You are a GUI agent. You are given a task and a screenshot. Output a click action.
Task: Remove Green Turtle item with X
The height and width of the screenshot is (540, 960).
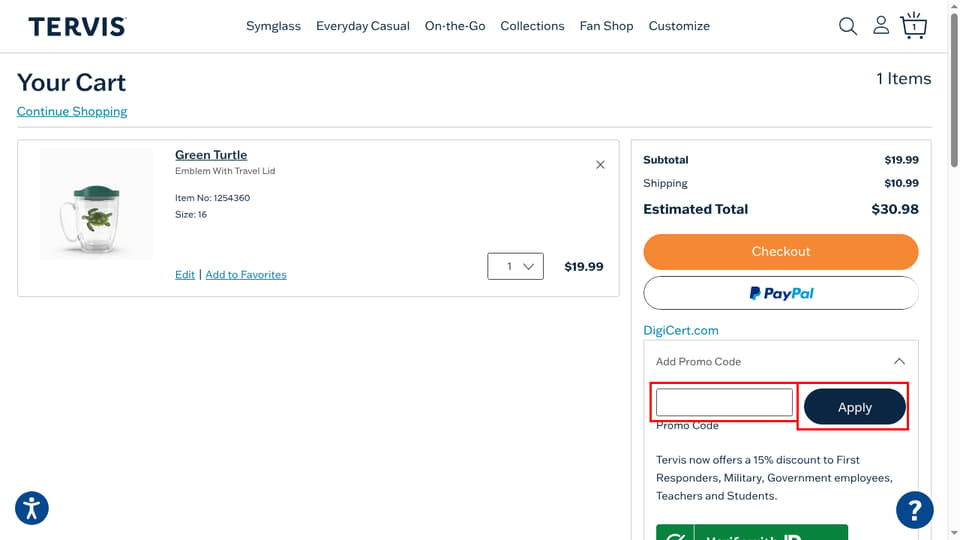pyautogui.click(x=600, y=165)
